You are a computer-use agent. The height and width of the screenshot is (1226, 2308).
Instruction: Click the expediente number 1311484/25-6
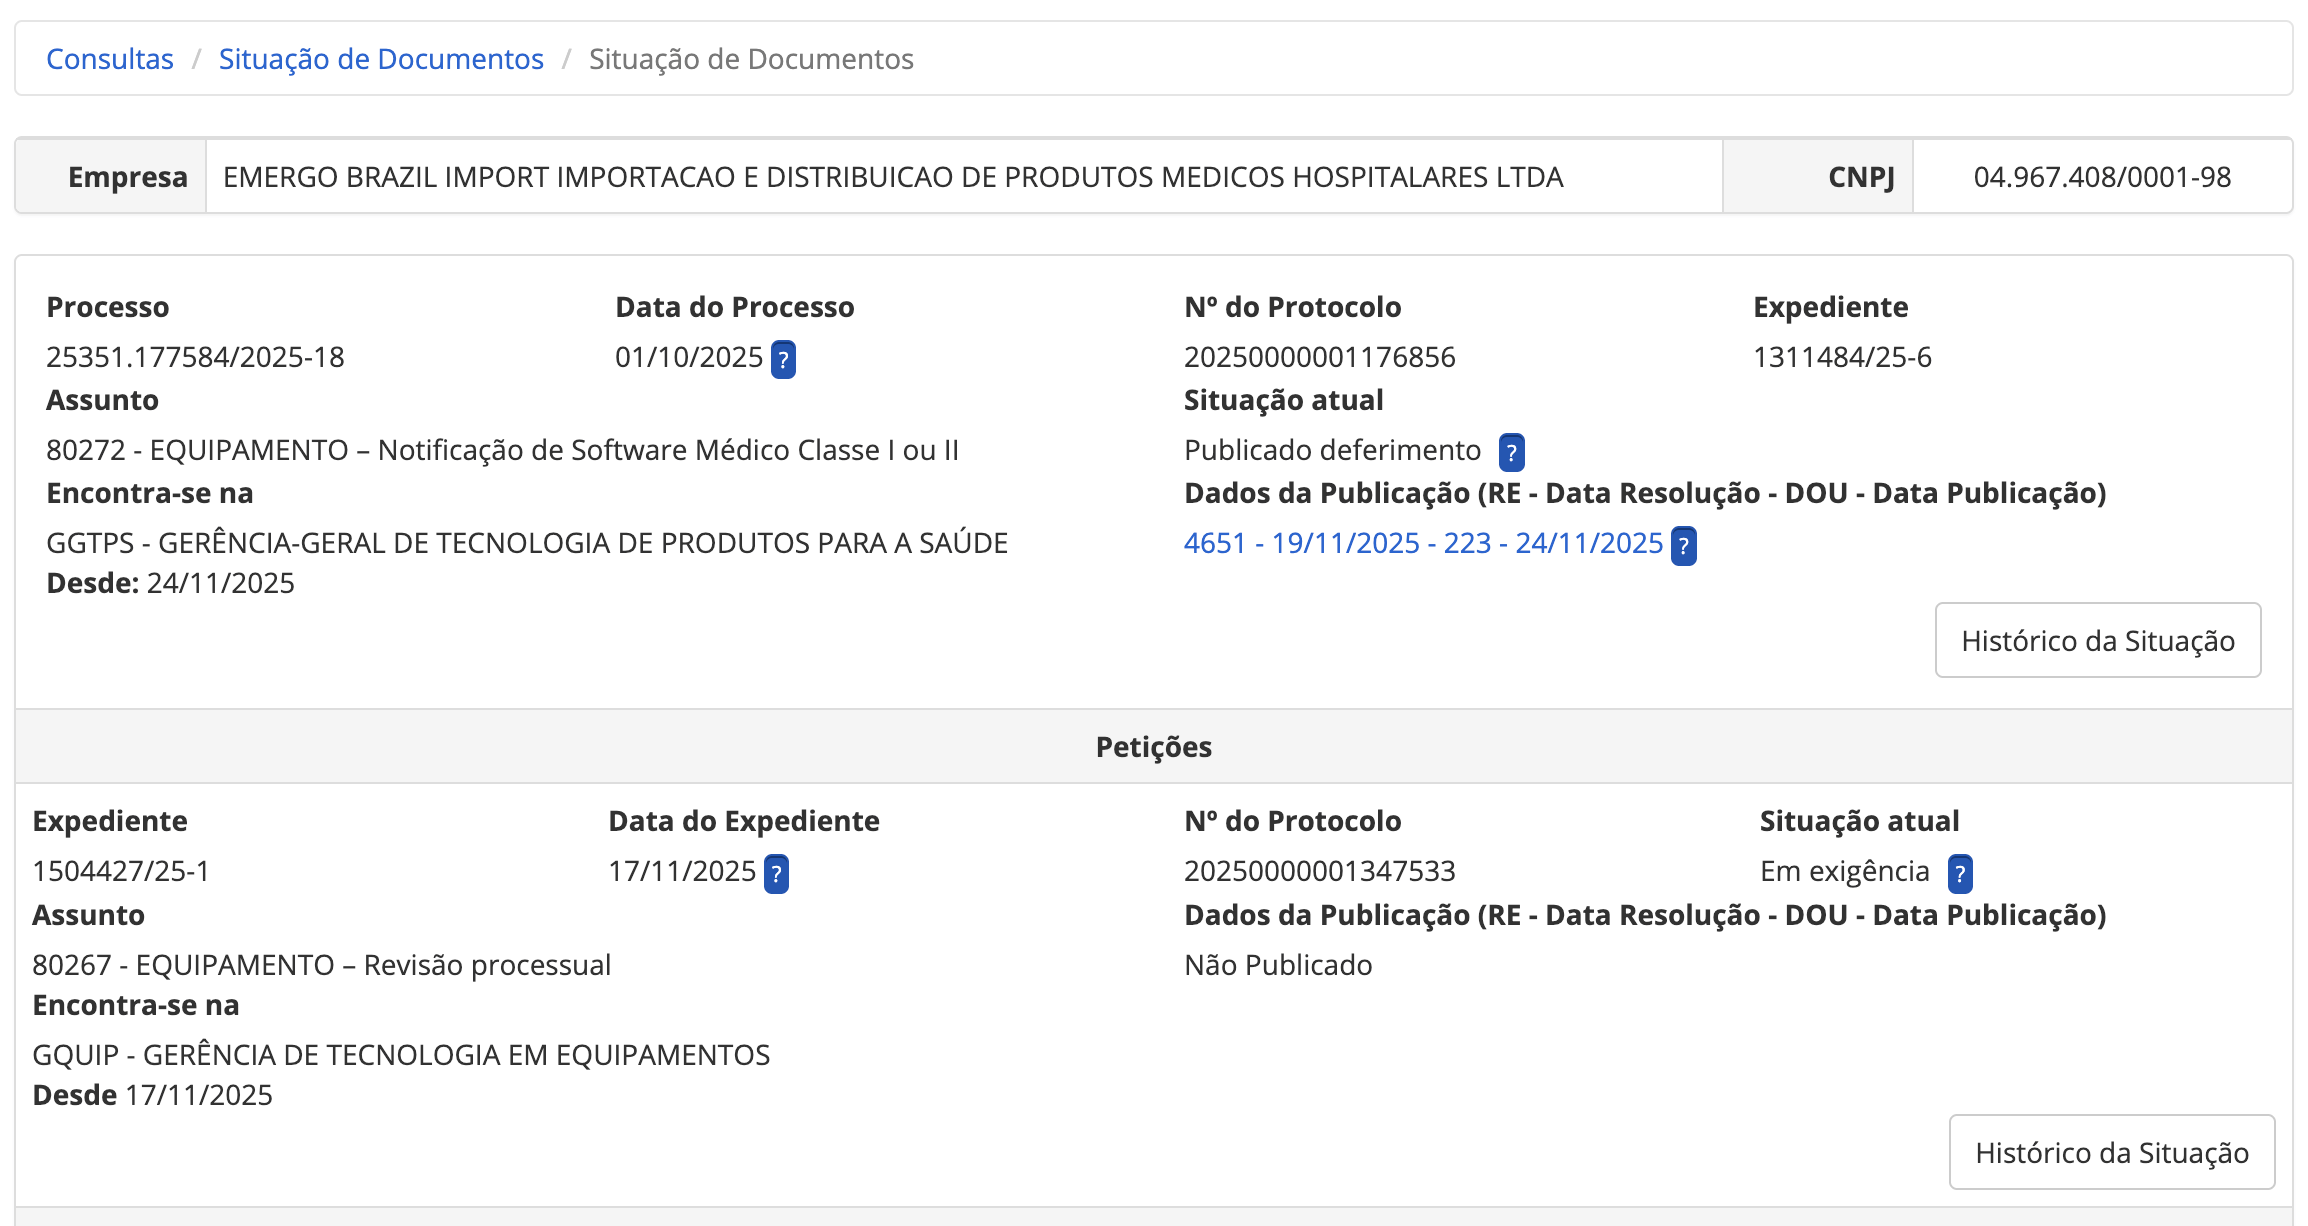(x=1841, y=357)
